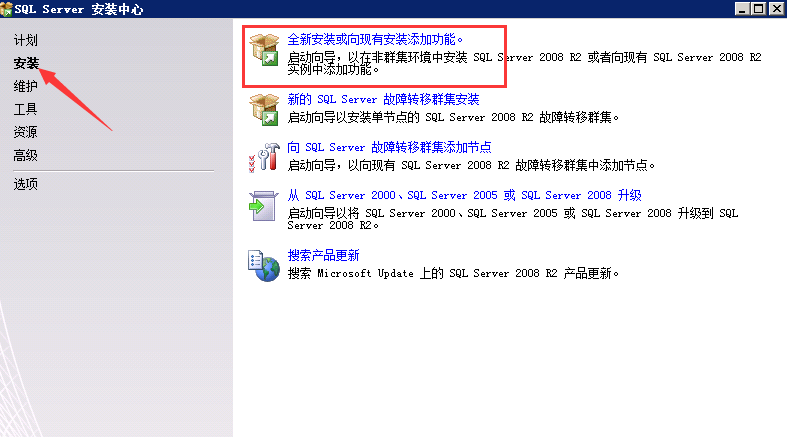Click the upgrade description ending in Server 2008 R2

click(x=513, y=219)
